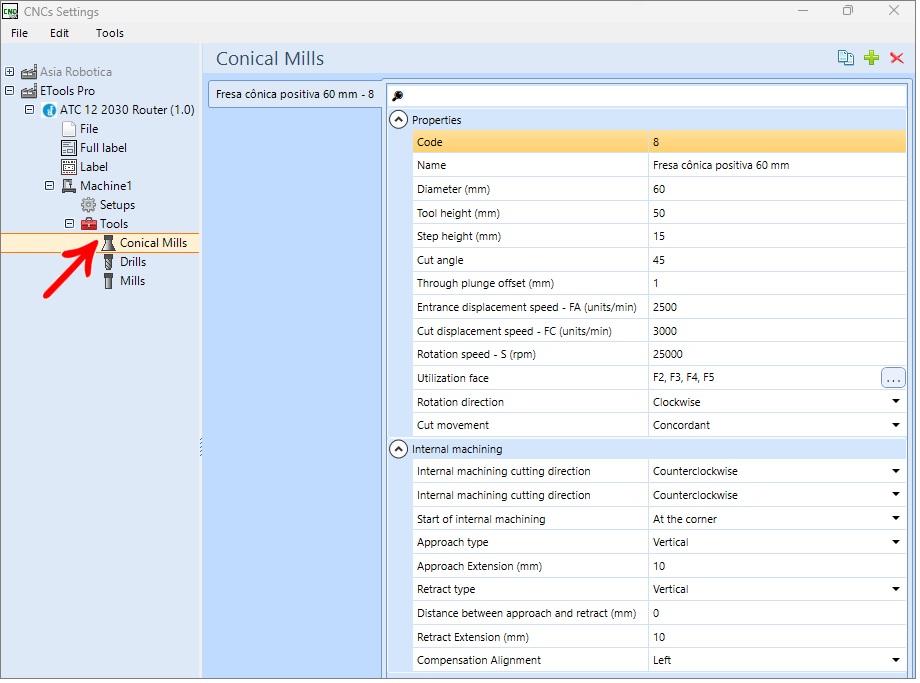This screenshot has height=683, width=920.
Task: Click the Setups gear icon
Action: pyautogui.click(x=89, y=205)
